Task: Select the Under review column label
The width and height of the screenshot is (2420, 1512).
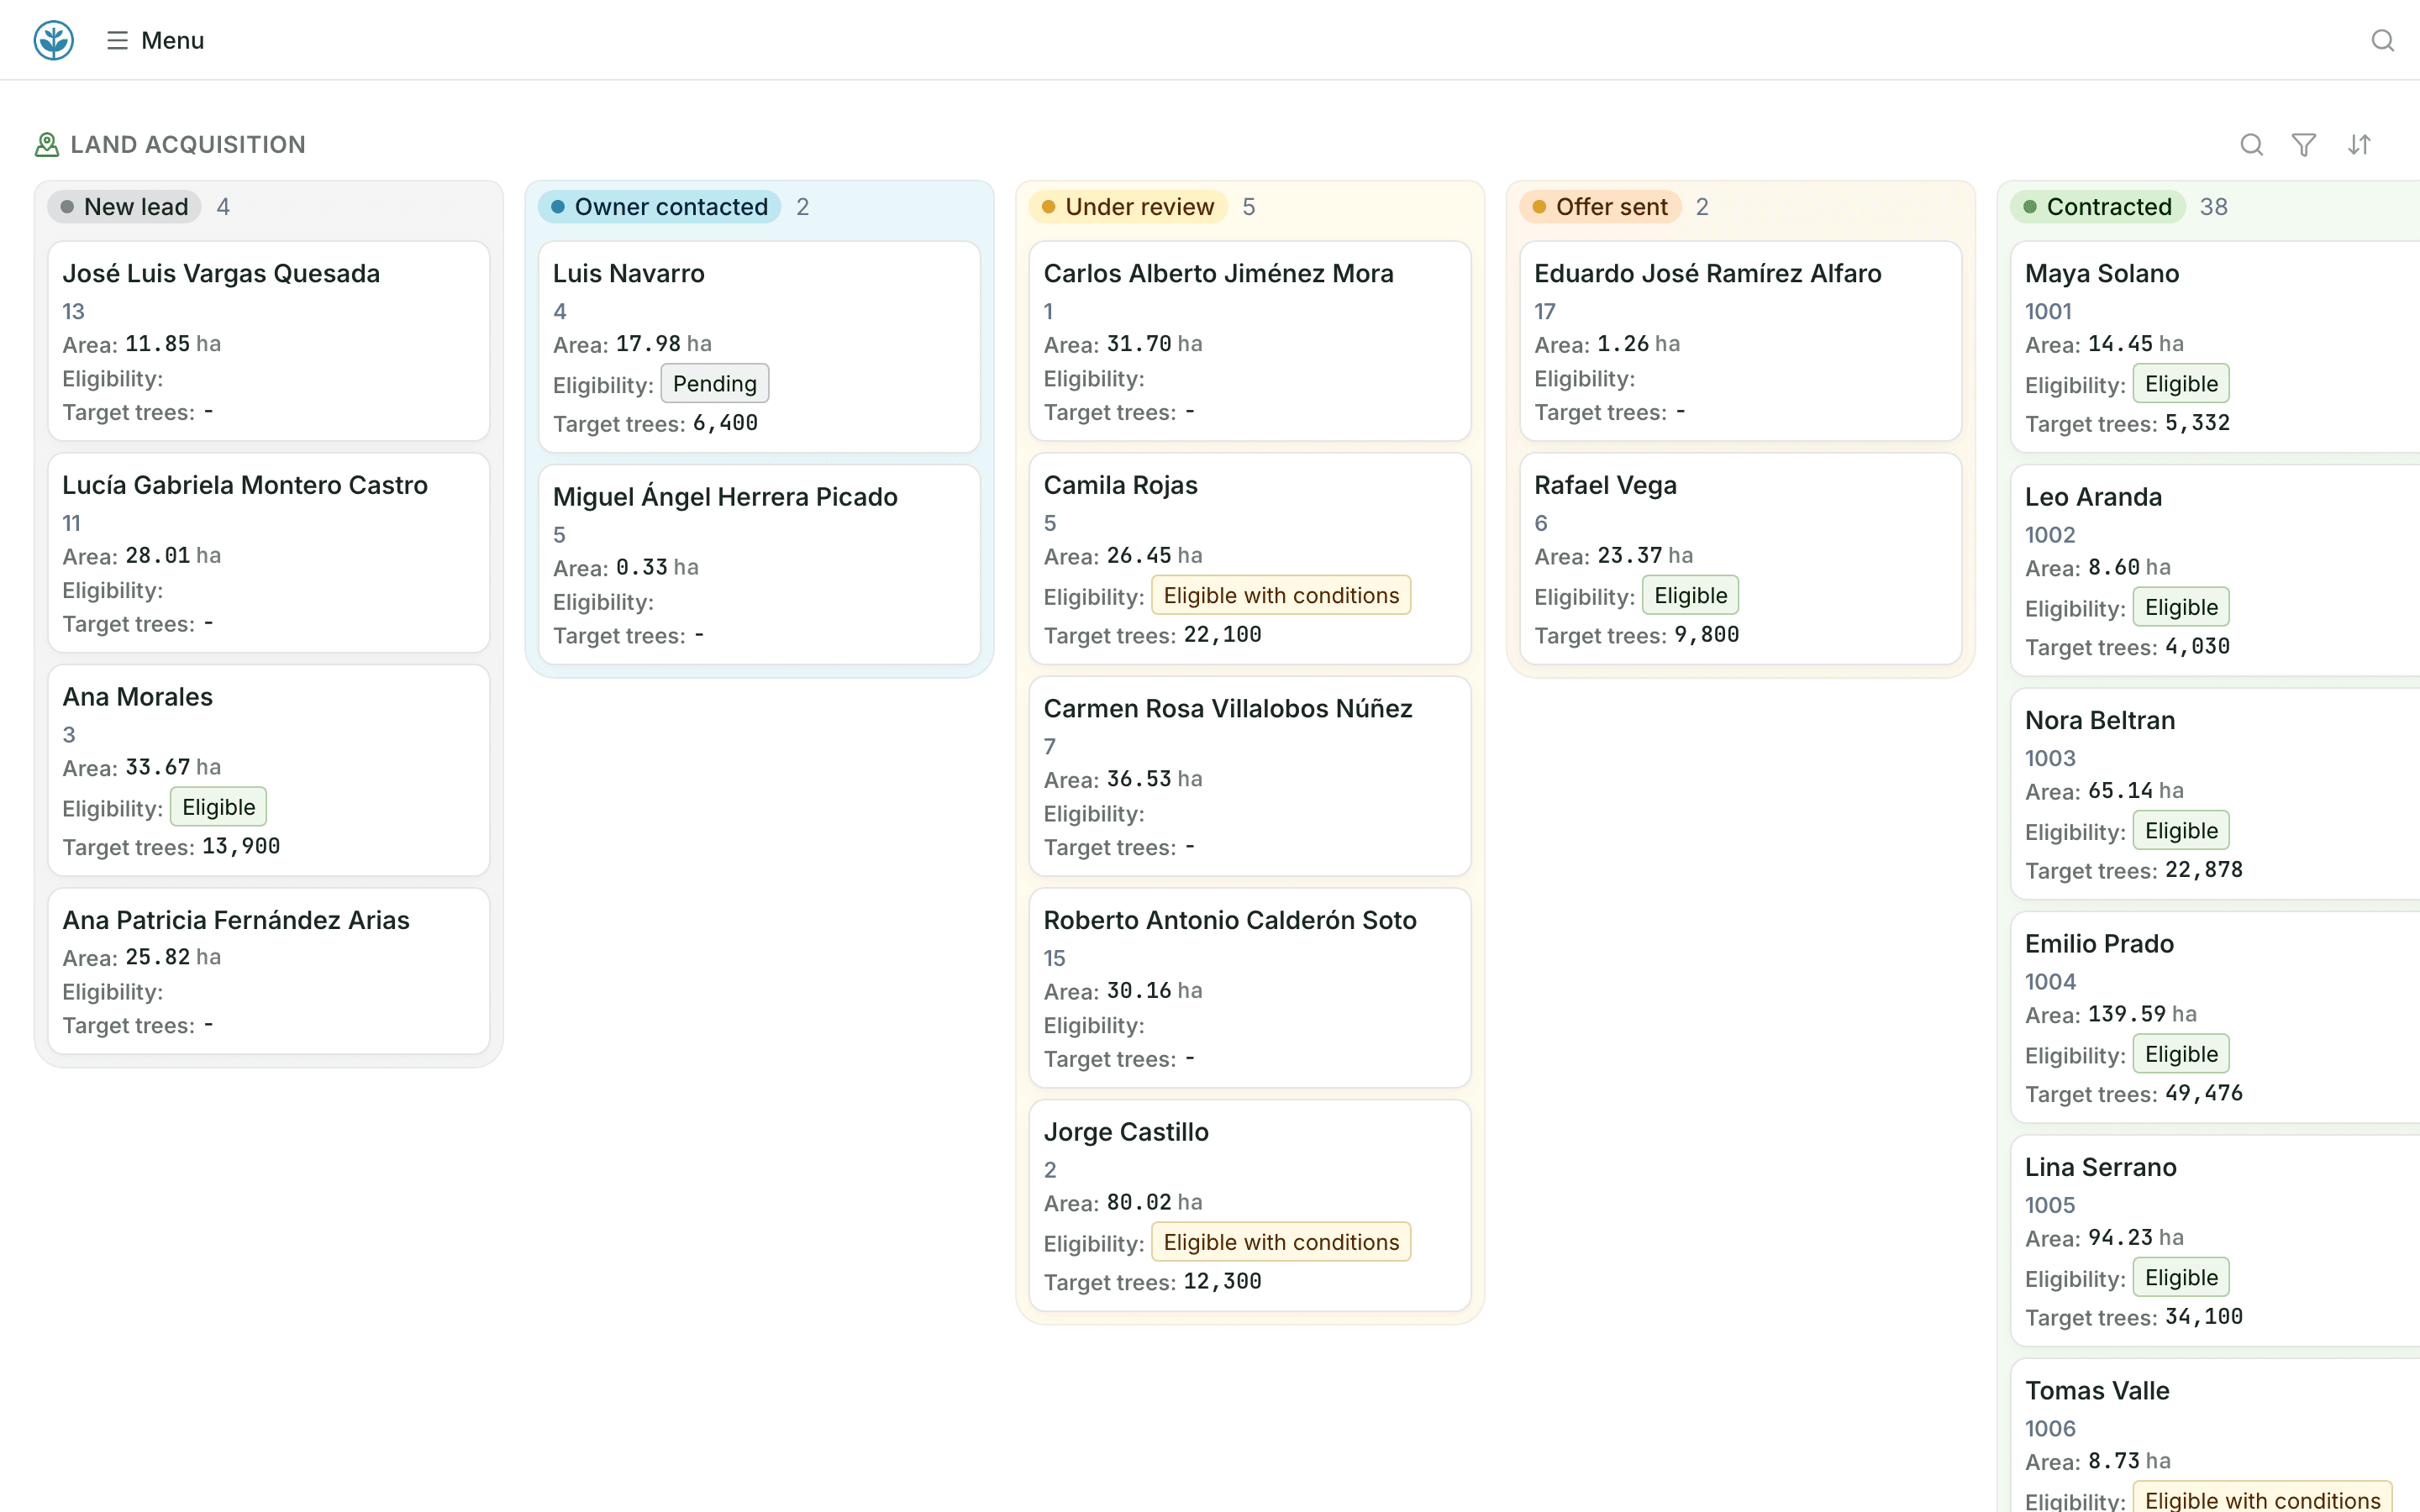Action: pyautogui.click(x=1128, y=207)
